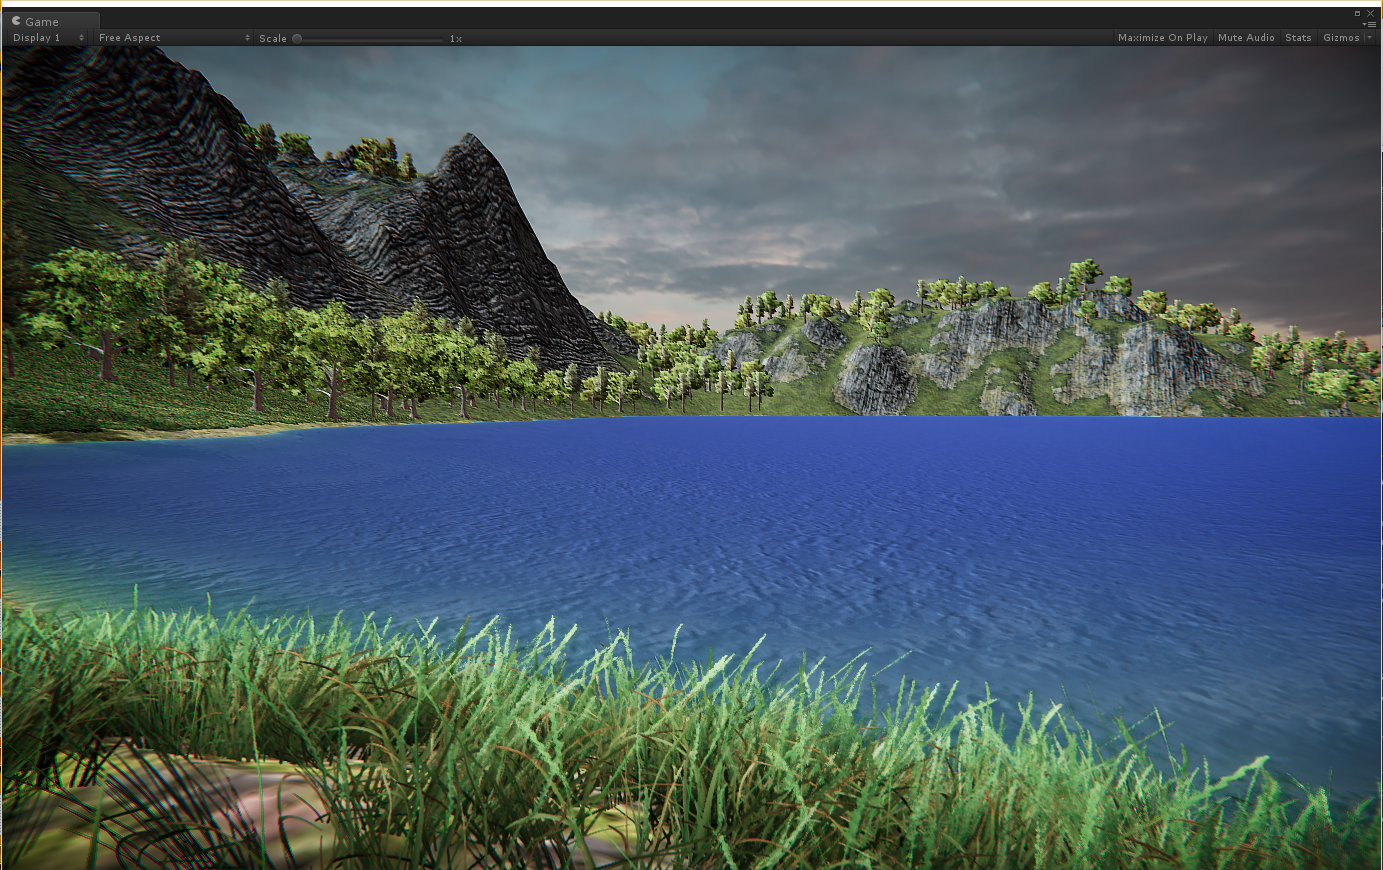Viewport: 1383px width, 870px height.
Task: Toggle Mute Audio
Action: pos(1246,38)
